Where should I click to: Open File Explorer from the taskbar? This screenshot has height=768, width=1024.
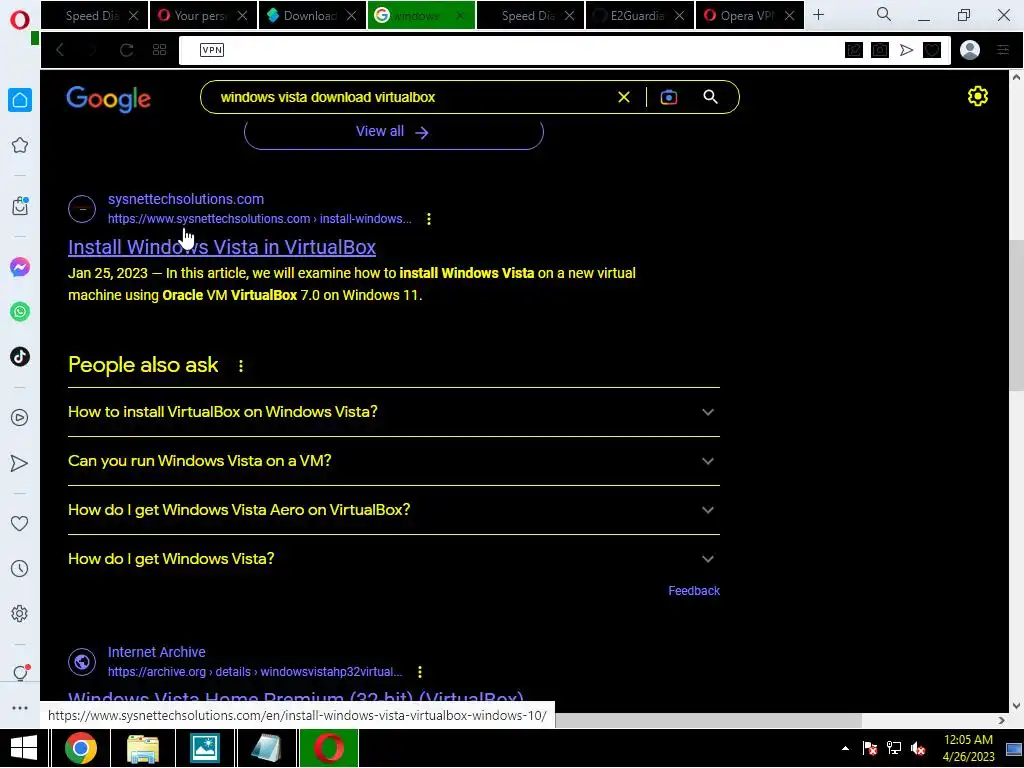point(143,748)
